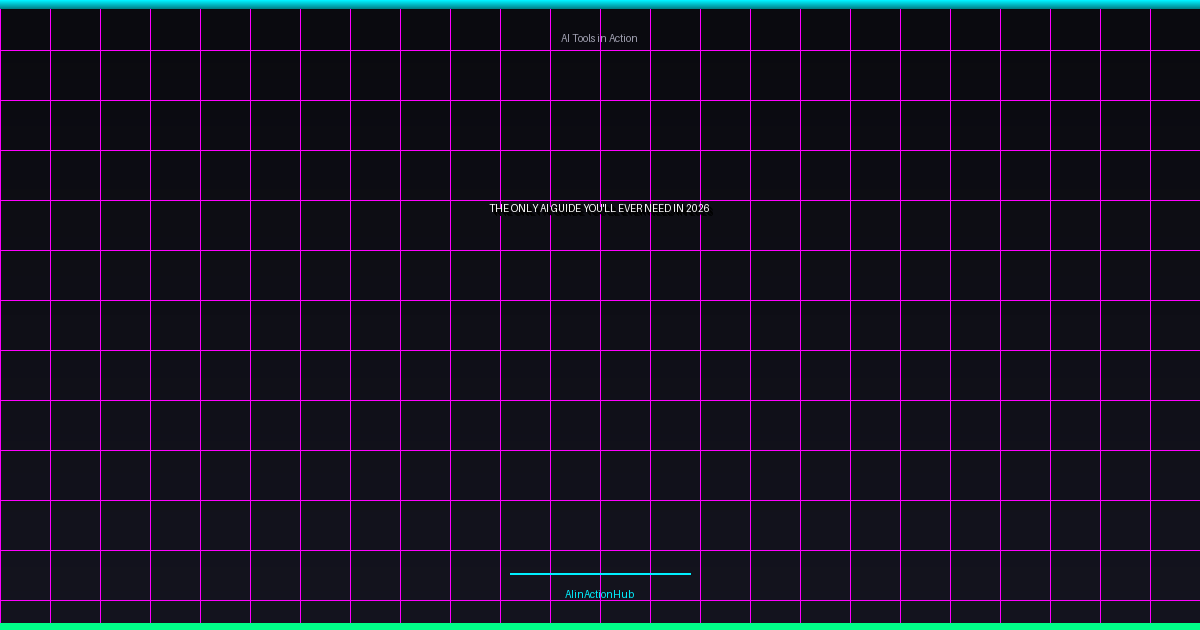
Task: Click the word "YOU'LL" in the headline
Action: 599,208
